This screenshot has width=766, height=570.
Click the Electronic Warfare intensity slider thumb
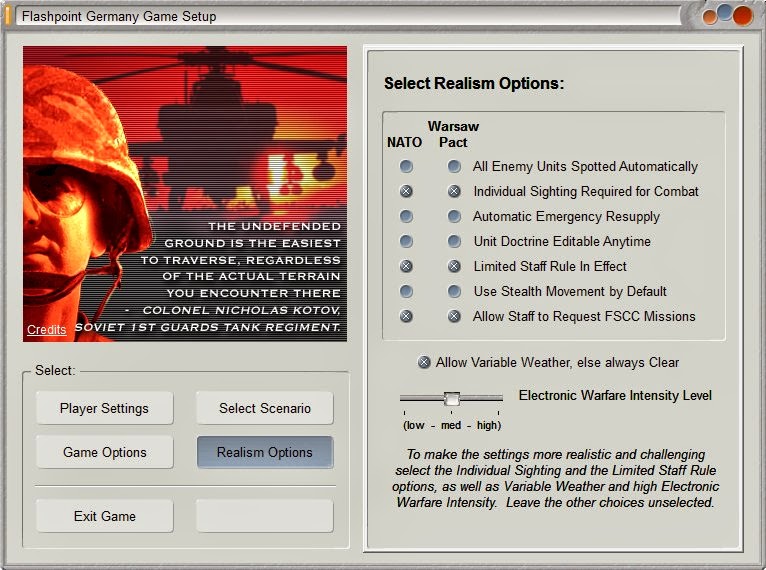tap(452, 399)
